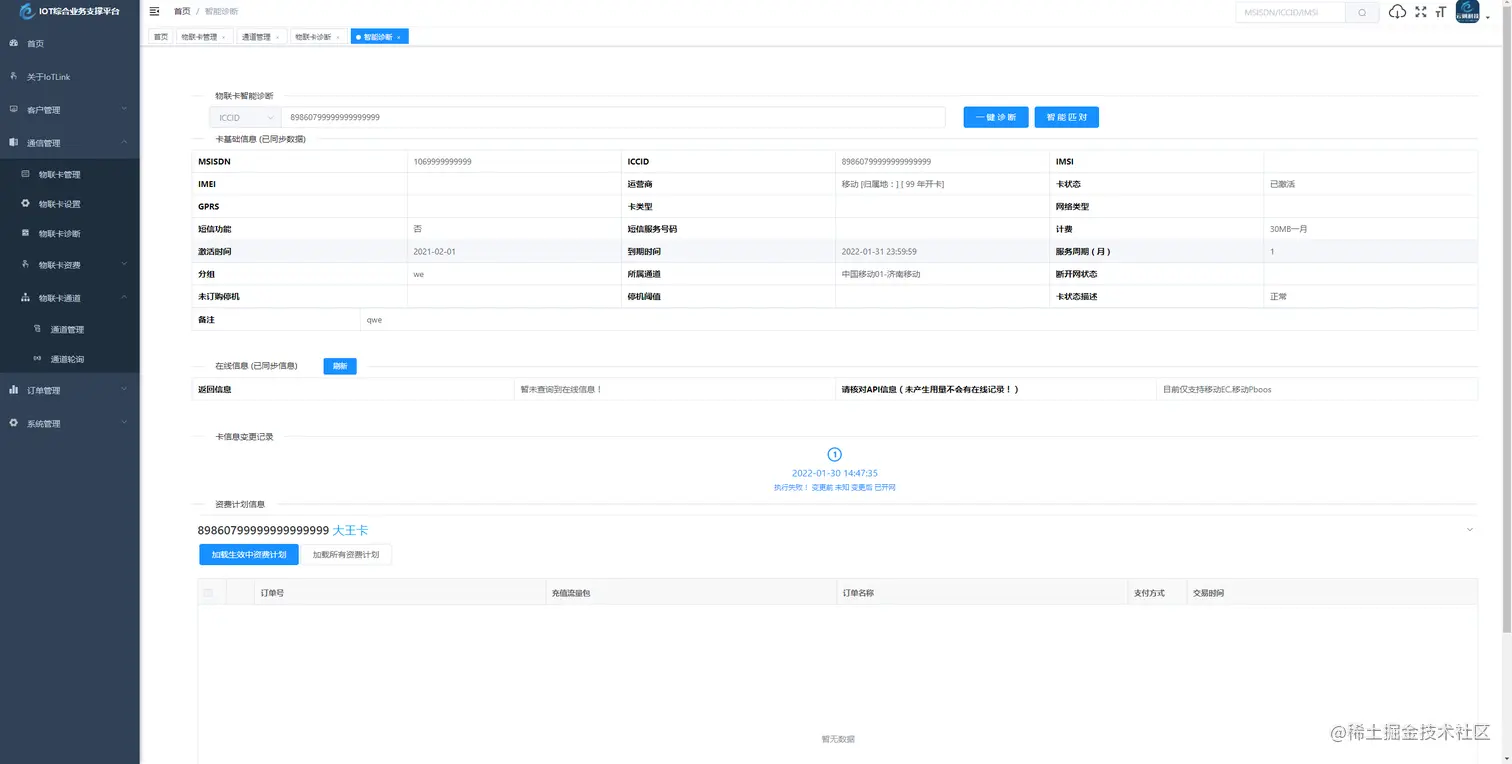Focus the ICCID number input field
Screen dimensions: 1512x764
tap(613, 117)
